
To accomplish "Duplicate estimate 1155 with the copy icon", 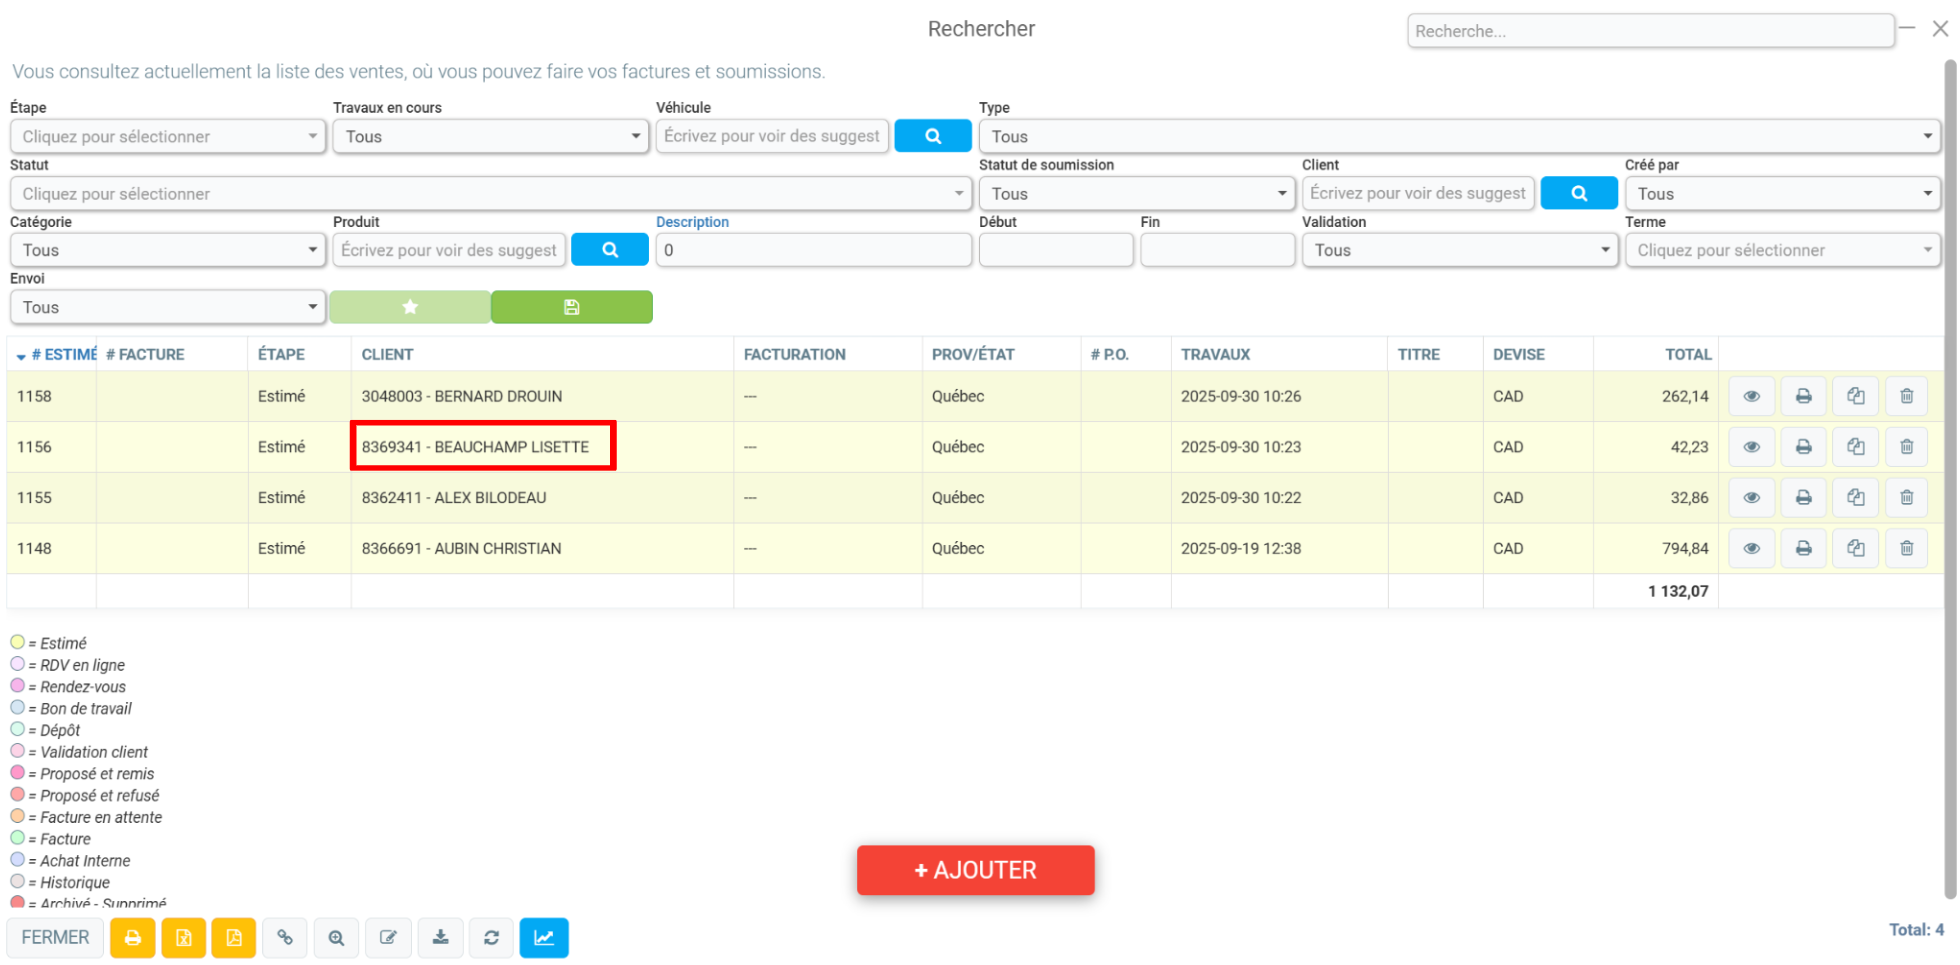I will coord(1855,497).
